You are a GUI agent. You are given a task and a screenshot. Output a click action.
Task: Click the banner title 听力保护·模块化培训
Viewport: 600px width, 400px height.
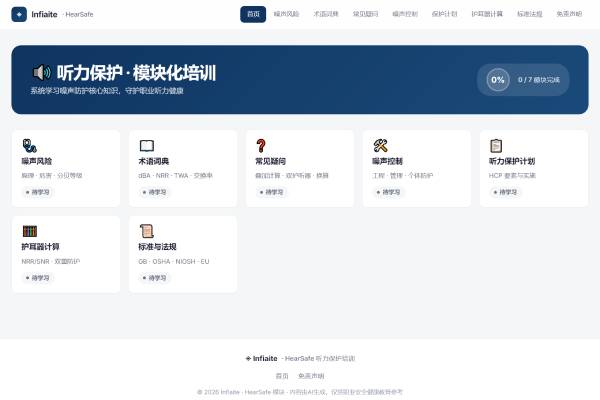136,73
